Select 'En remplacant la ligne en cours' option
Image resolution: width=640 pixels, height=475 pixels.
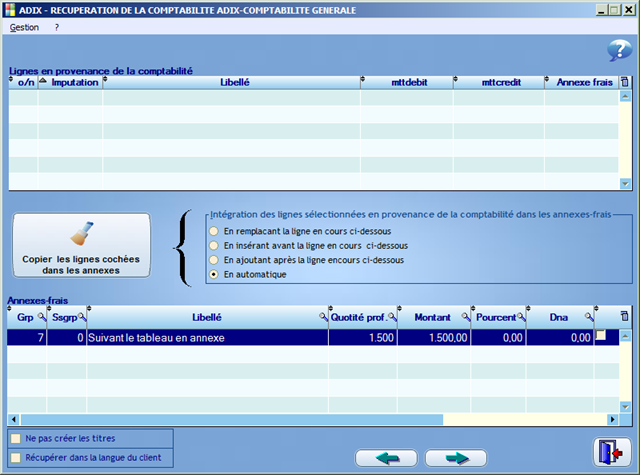[x=214, y=231]
